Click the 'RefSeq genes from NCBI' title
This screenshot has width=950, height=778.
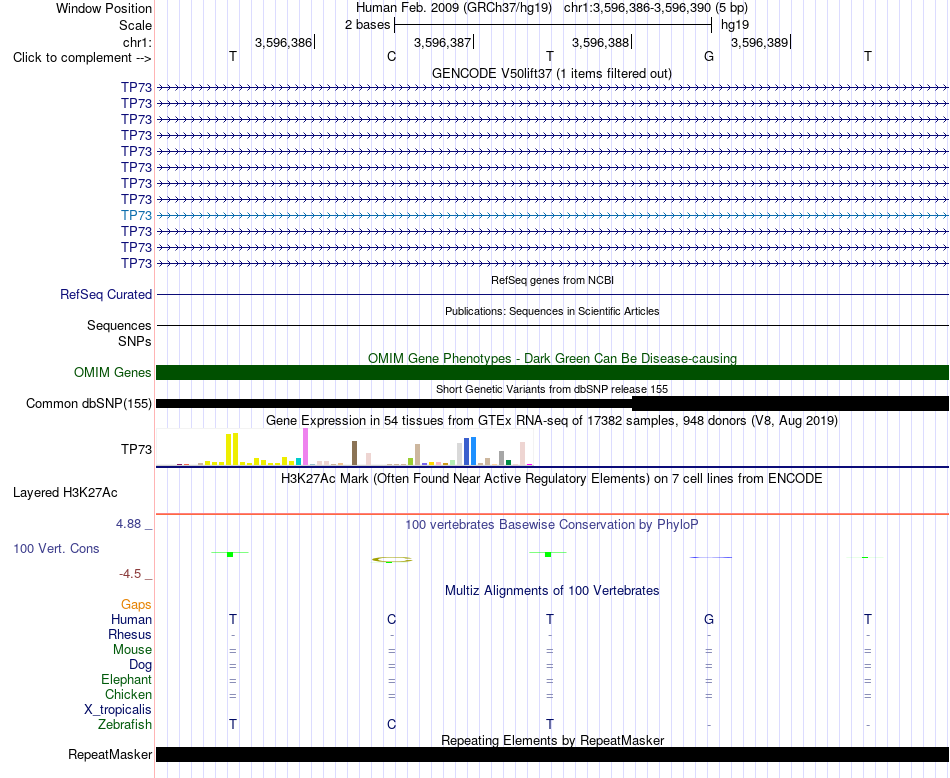click(x=552, y=280)
